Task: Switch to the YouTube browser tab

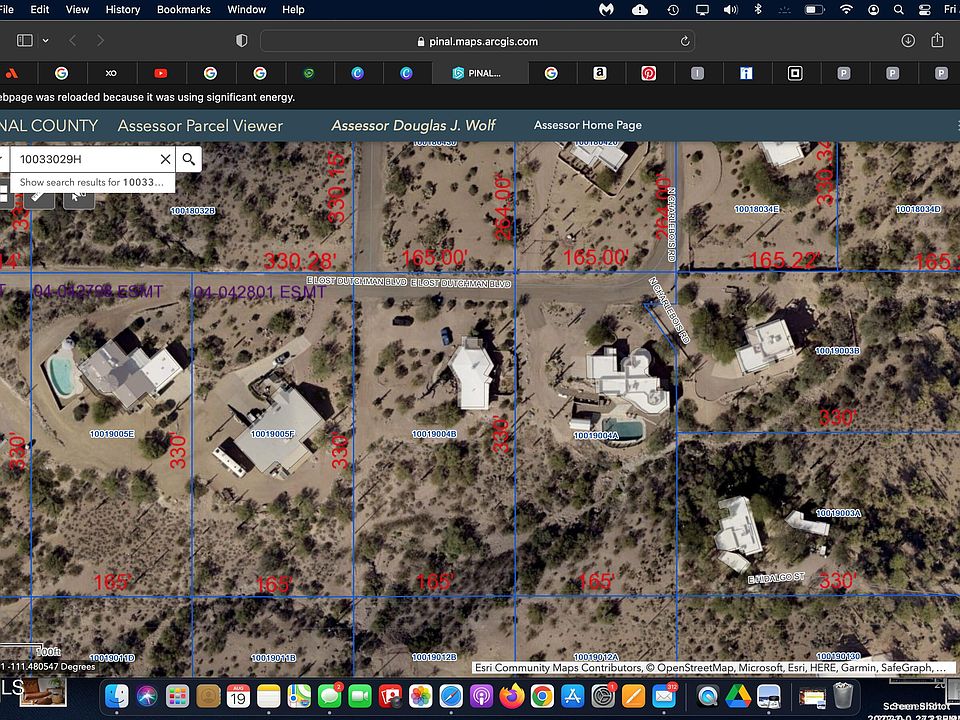Action: point(160,73)
